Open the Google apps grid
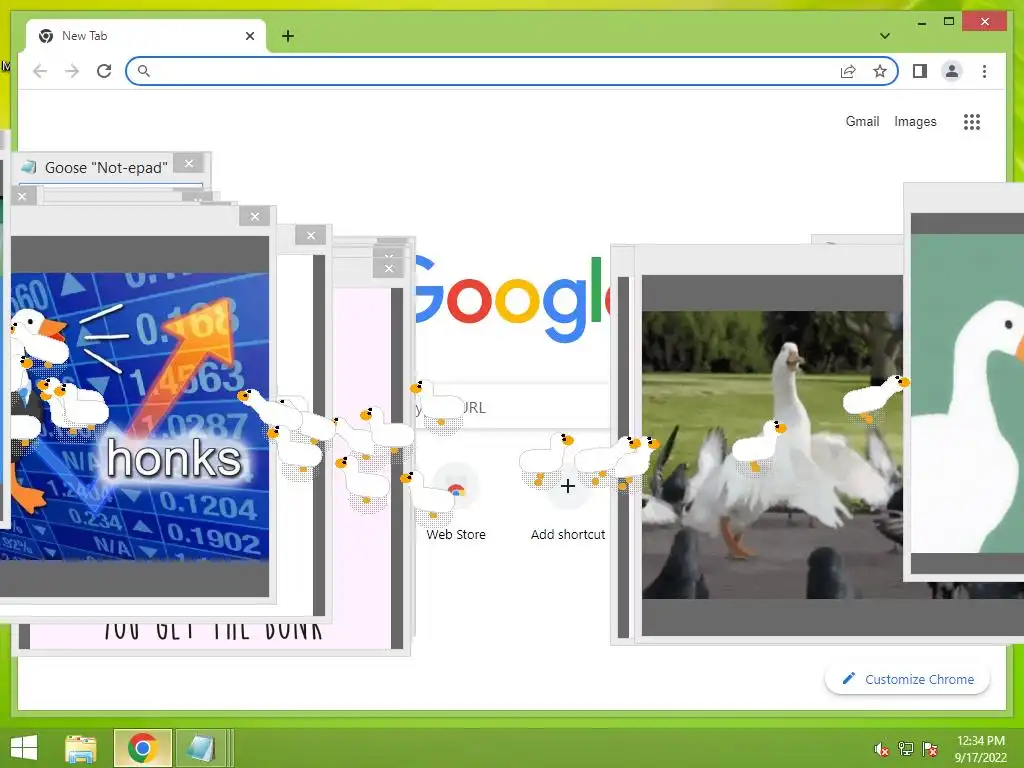Screen dimensions: 1024x768 [x=972, y=121]
